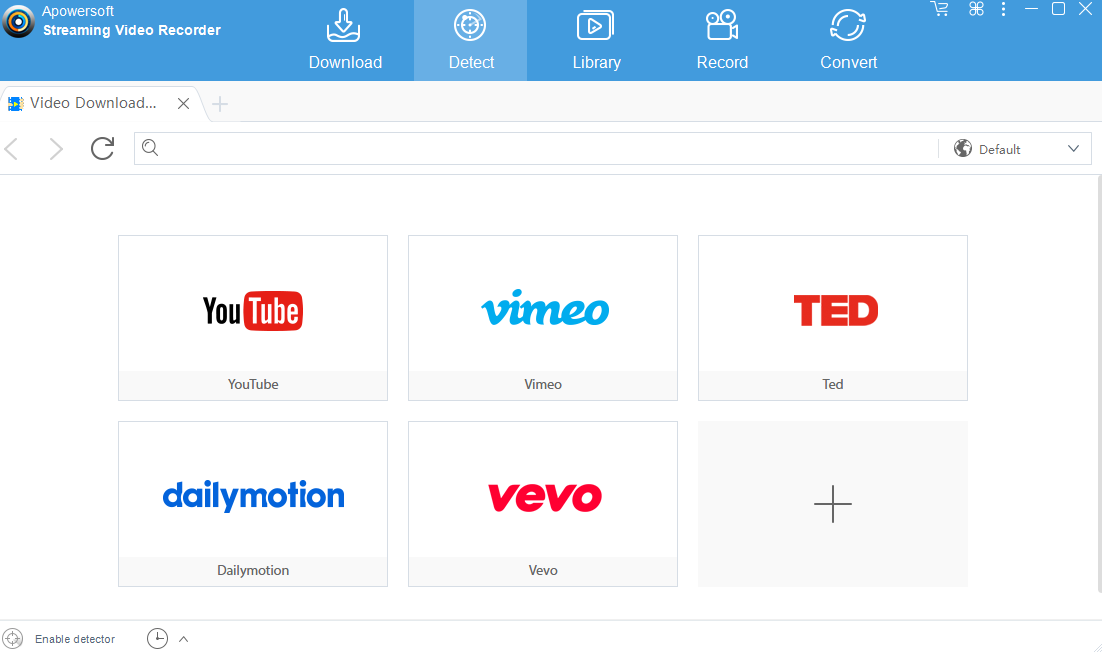Screen dimensions: 1102x652
Task: Open the TED site tile
Action: [833, 318]
